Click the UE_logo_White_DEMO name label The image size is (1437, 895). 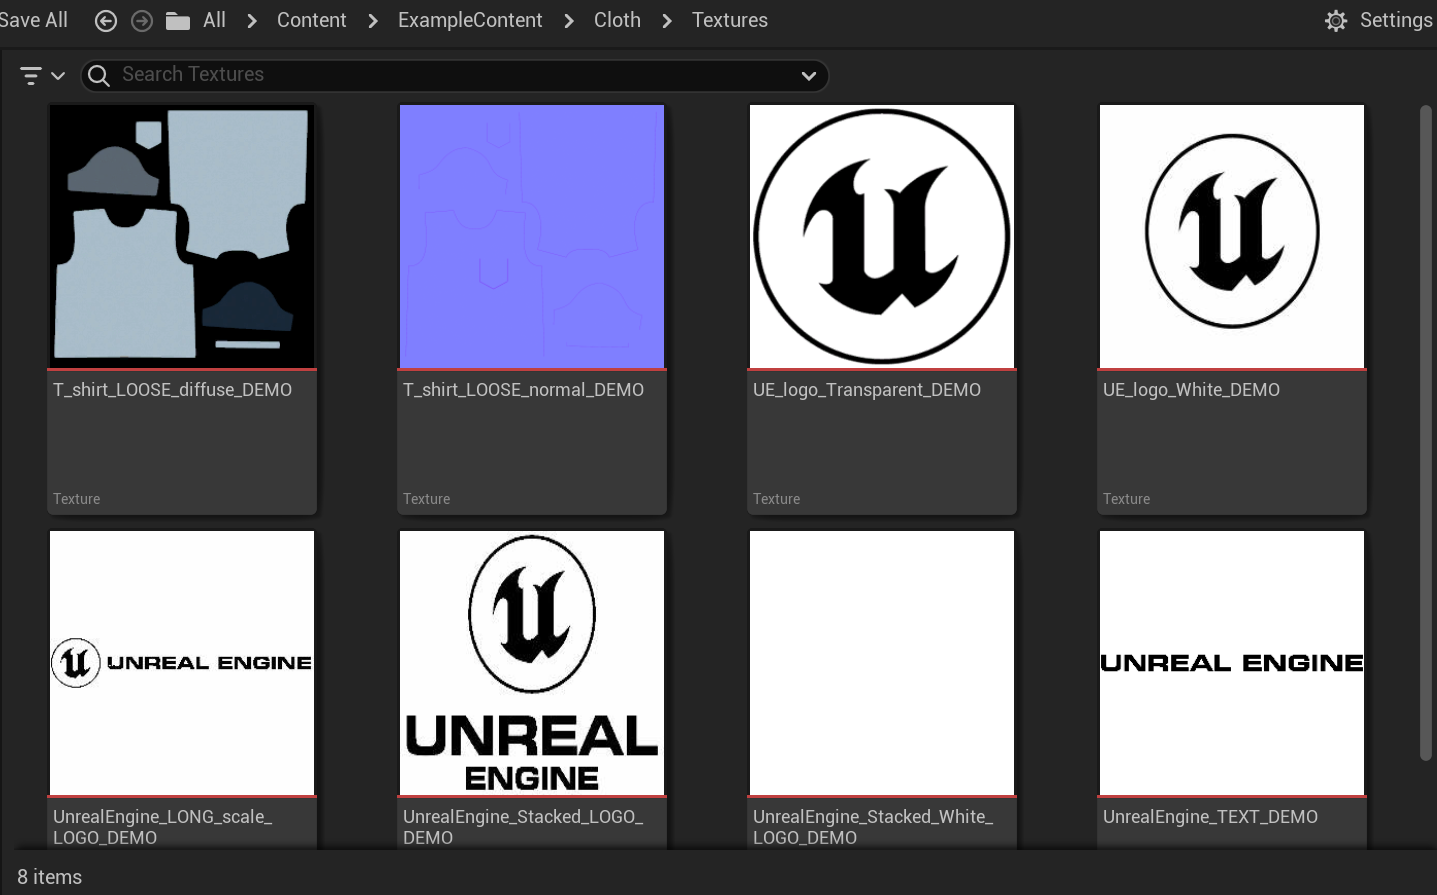tap(1191, 390)
